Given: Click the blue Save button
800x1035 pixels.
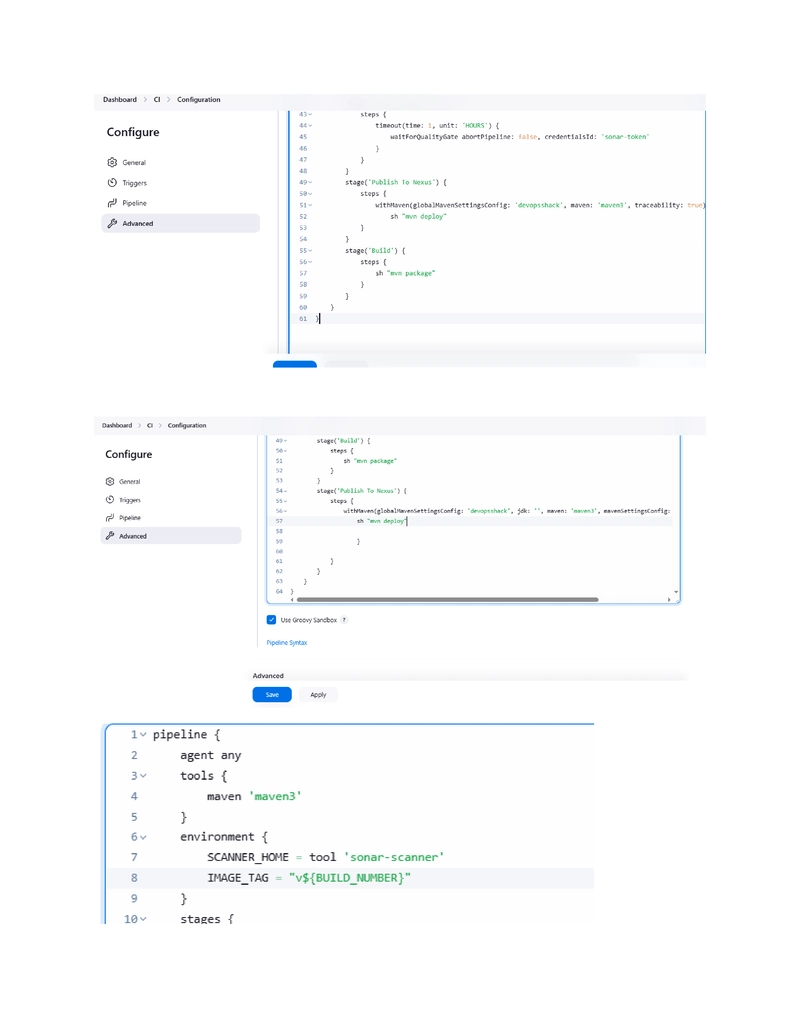Looking at the screenshot, I should [272, 694].
